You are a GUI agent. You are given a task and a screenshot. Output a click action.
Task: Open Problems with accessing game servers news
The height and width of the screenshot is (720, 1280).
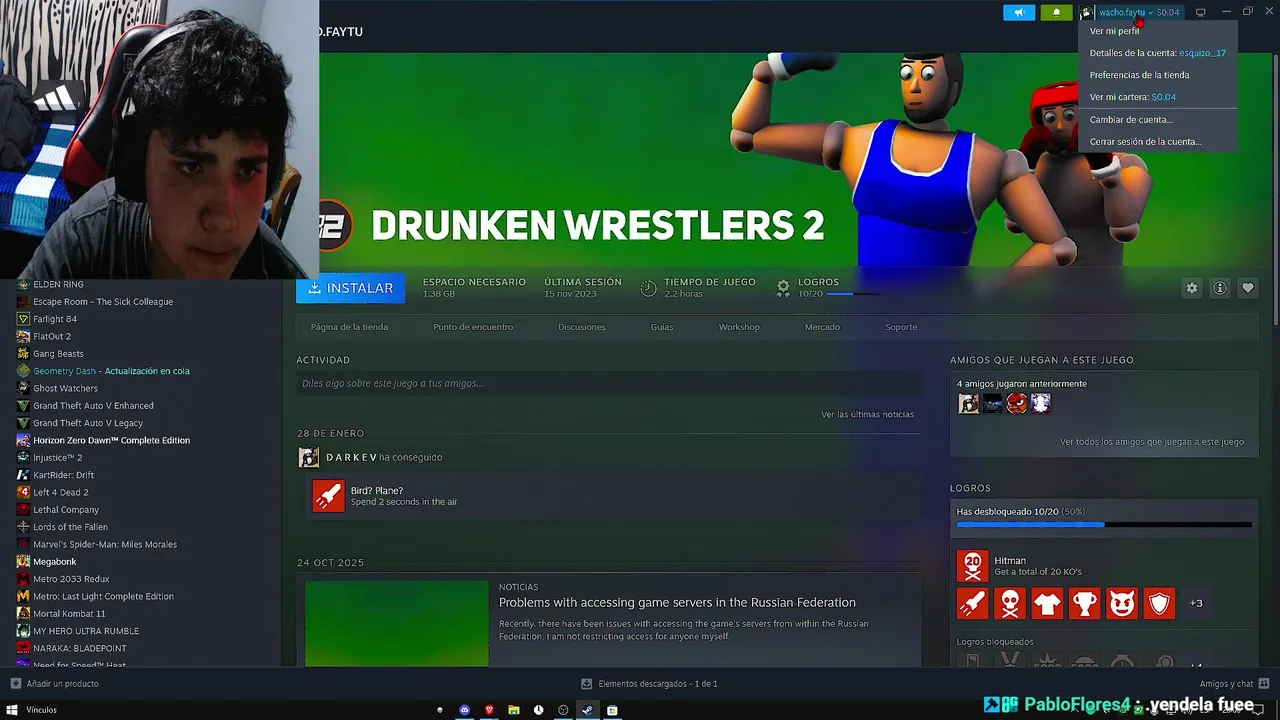(677, 602)
